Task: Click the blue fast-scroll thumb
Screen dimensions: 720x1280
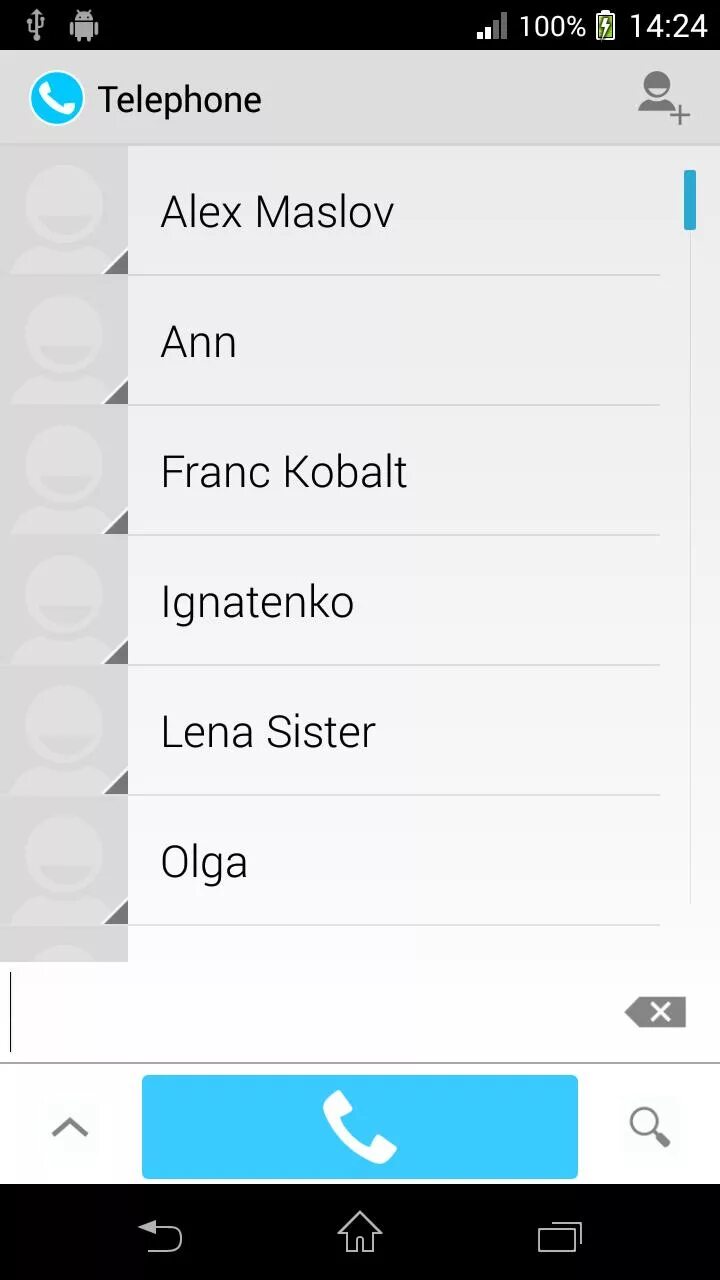Action: coord(690,200)
